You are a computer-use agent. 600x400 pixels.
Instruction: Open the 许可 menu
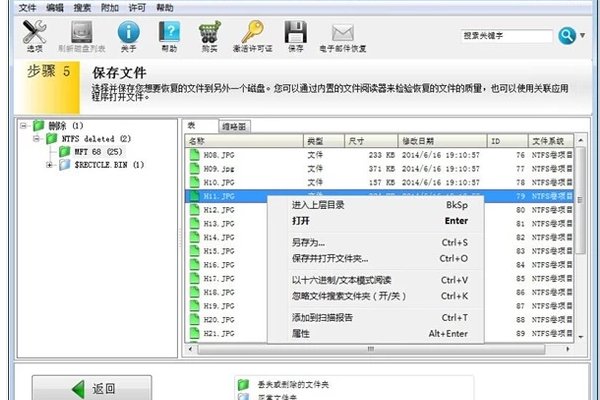137,8
